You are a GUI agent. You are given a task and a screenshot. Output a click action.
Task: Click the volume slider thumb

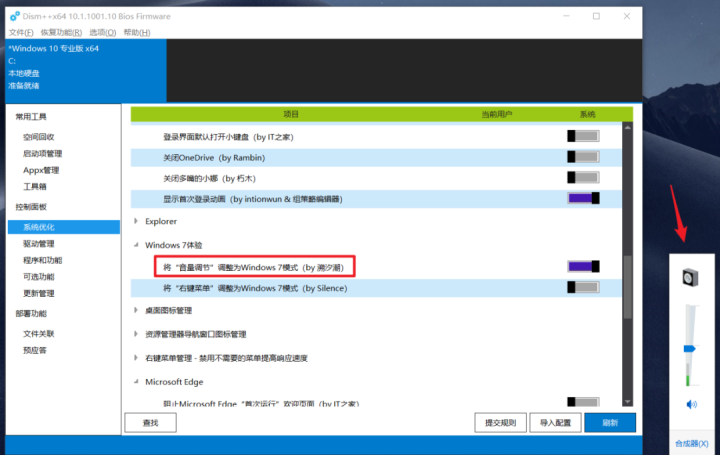point(689,349)
